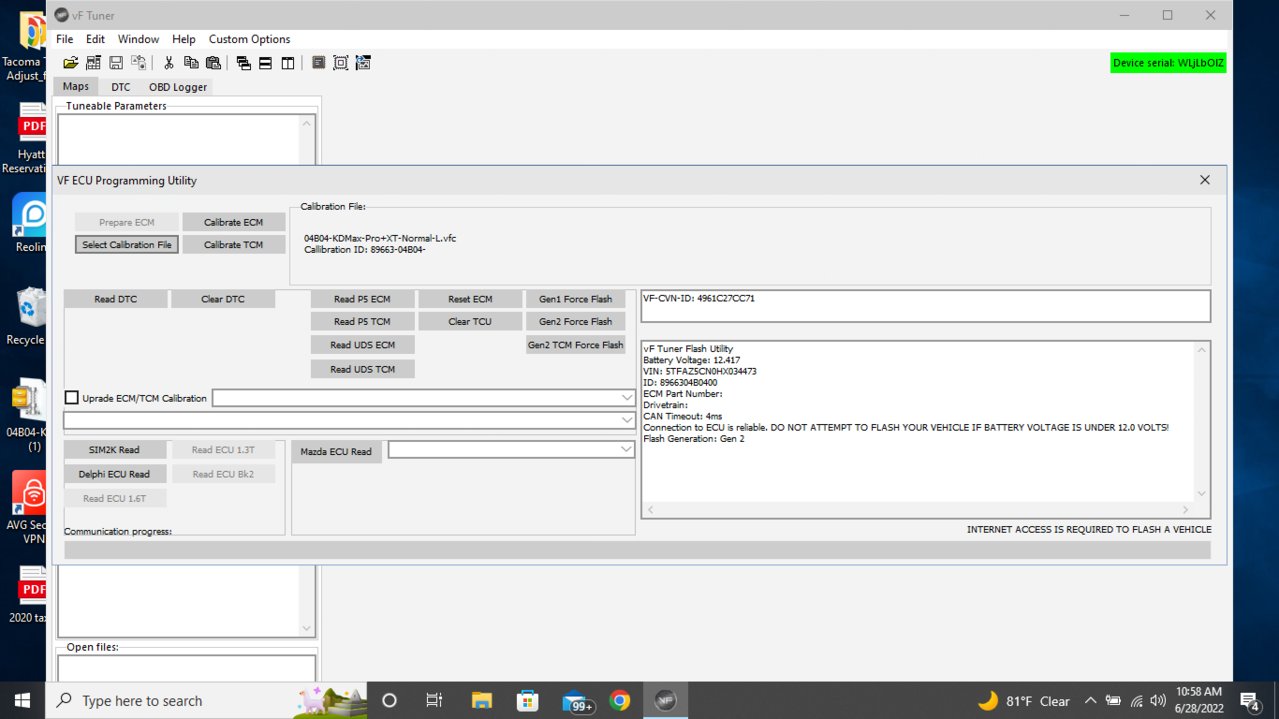Click the log panel vertical scrollbar
Image resolution: width=1279 pixels, height=719 pixels.
click(x=1201, y=421)
